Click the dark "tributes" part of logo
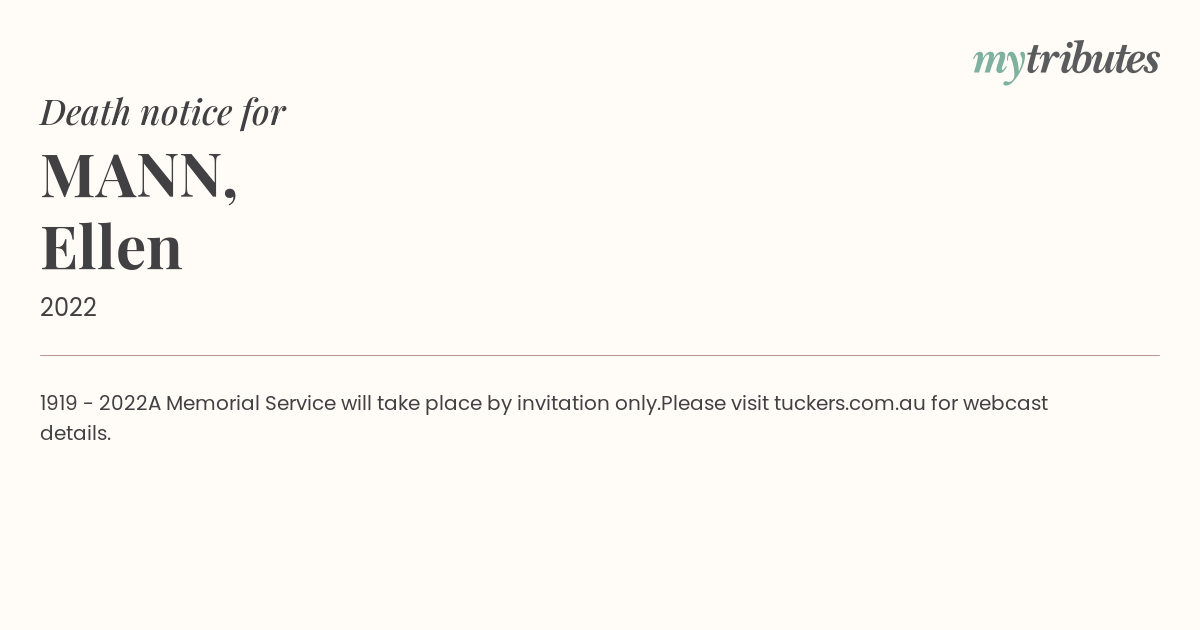 click(1093, 58)
